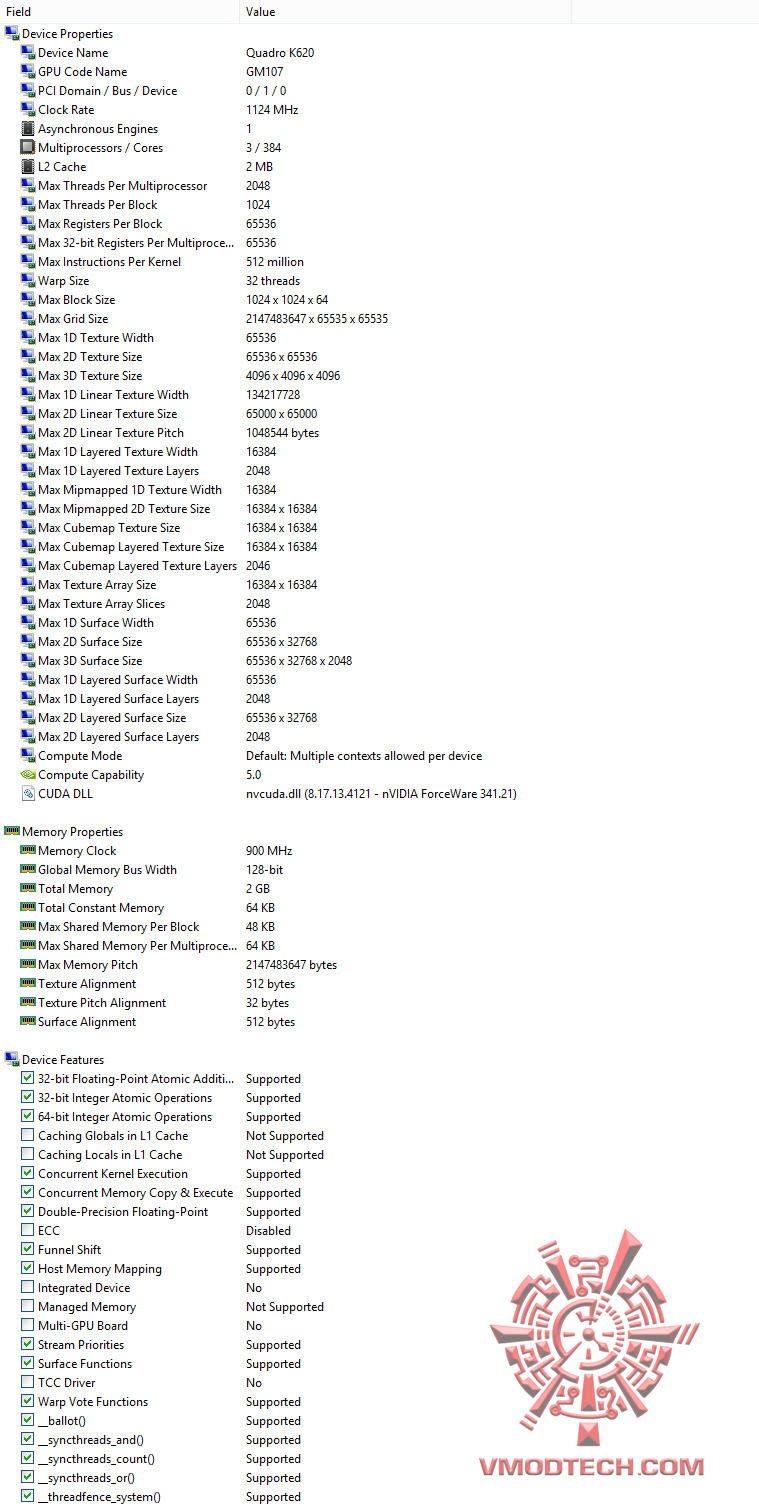The height and width of the screenshot is (1508, 759).
Task: Click the Max Grid Size row icon
Action: 28,318
